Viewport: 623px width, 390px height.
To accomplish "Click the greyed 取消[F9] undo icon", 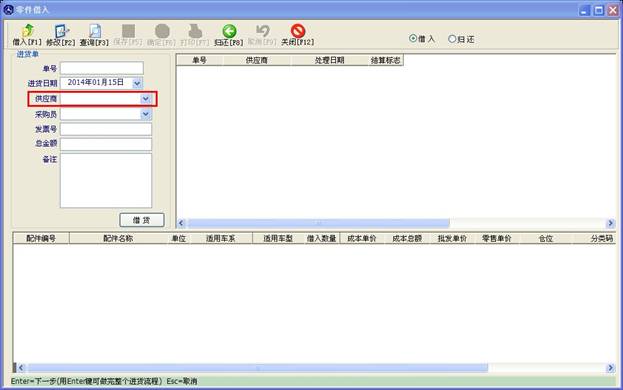I will click(x=263, y=31).
